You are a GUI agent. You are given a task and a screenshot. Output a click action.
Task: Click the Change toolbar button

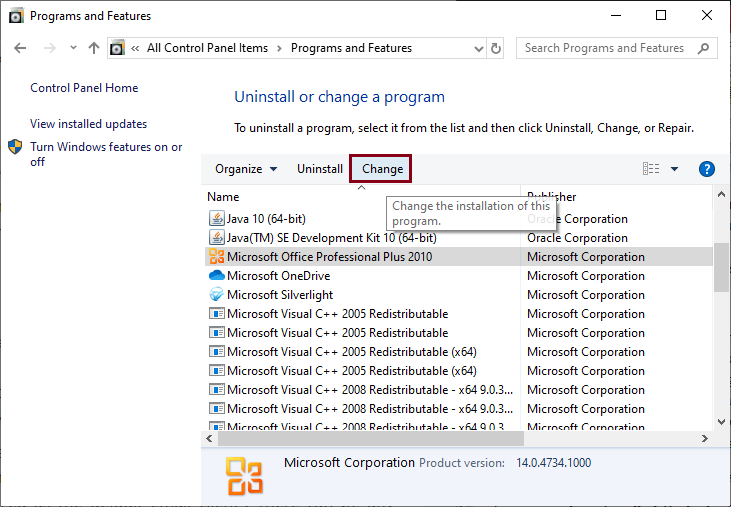[382, 169]
